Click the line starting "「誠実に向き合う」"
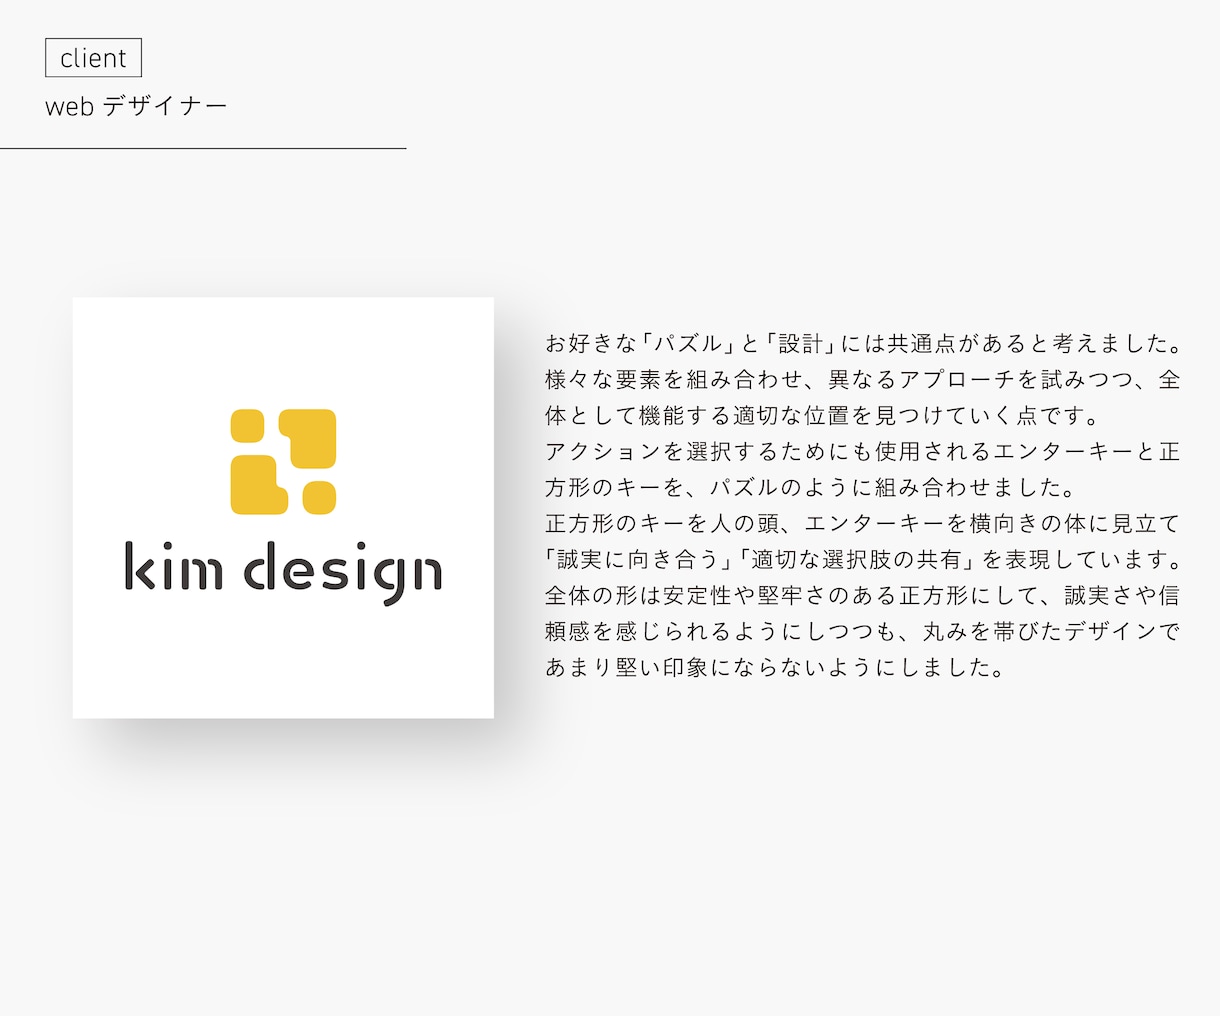 point(864,560)
